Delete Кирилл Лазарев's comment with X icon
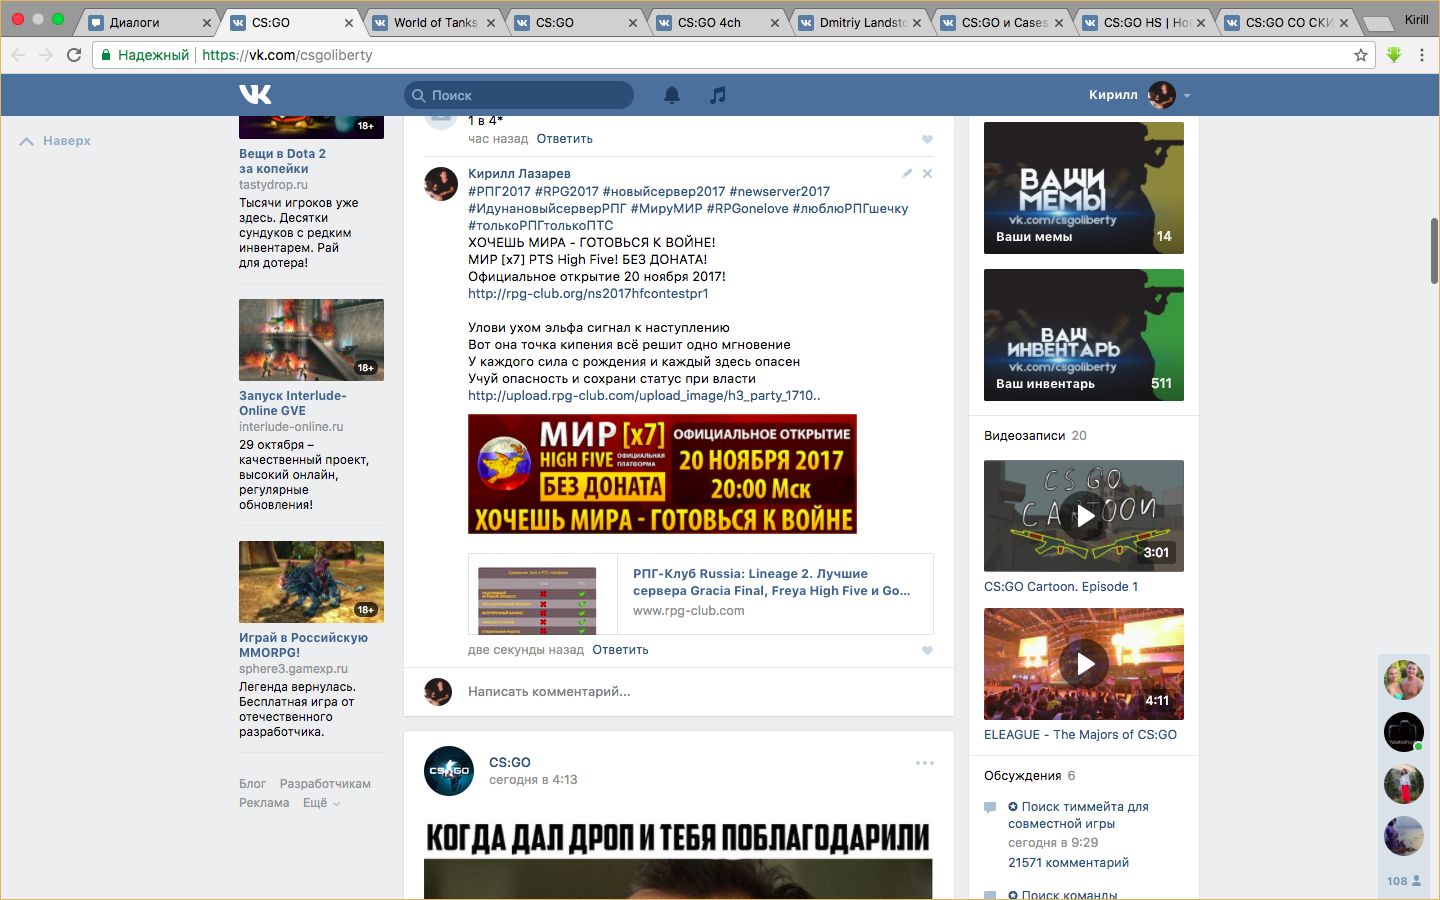 click(927, 173)
